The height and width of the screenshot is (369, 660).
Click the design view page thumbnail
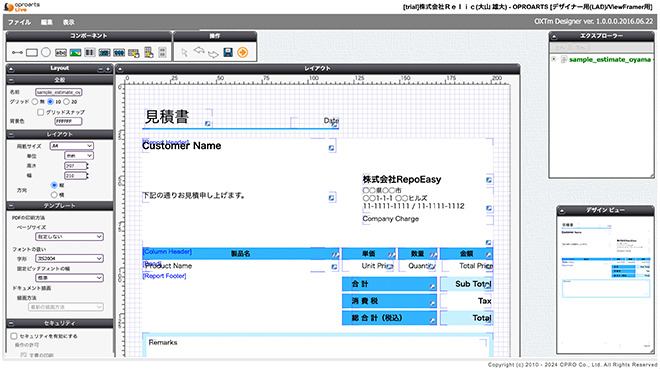point(605,284)
